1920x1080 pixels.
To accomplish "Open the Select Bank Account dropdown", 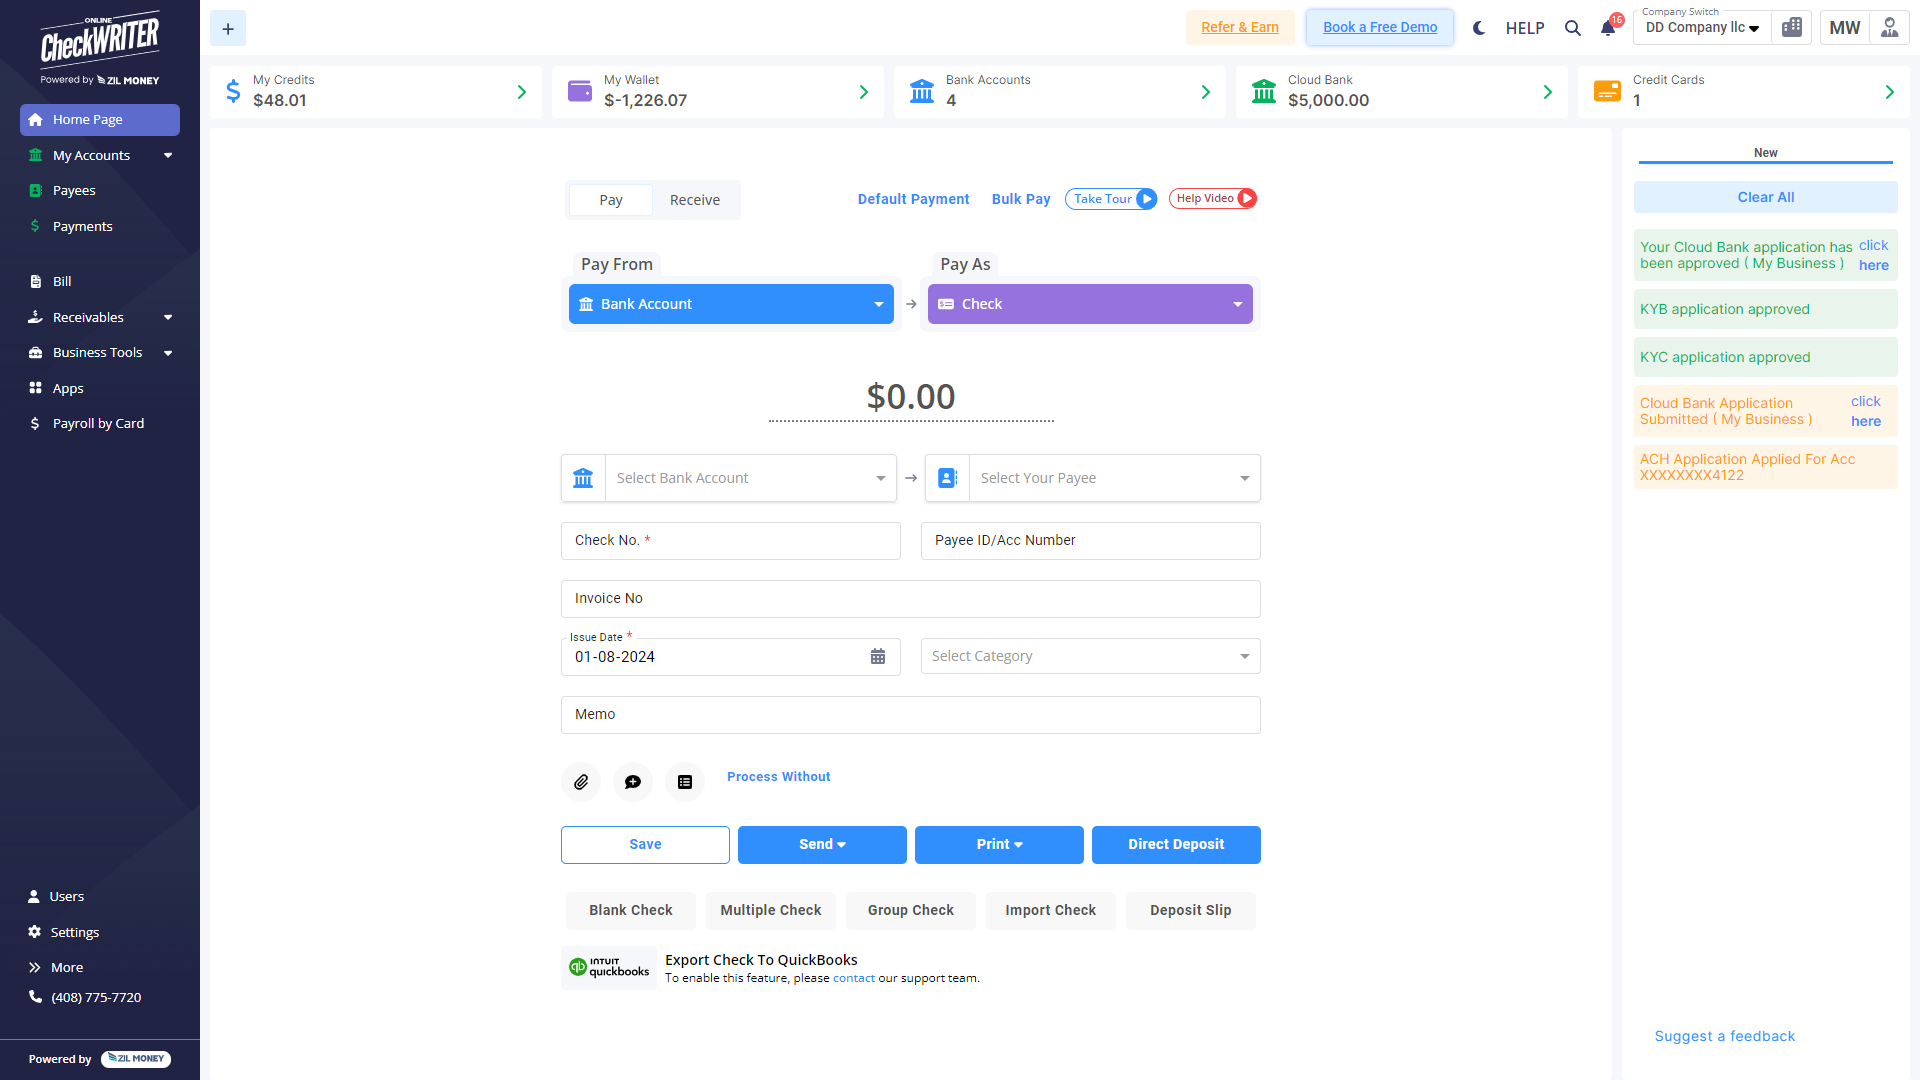I will coord(750,478).
